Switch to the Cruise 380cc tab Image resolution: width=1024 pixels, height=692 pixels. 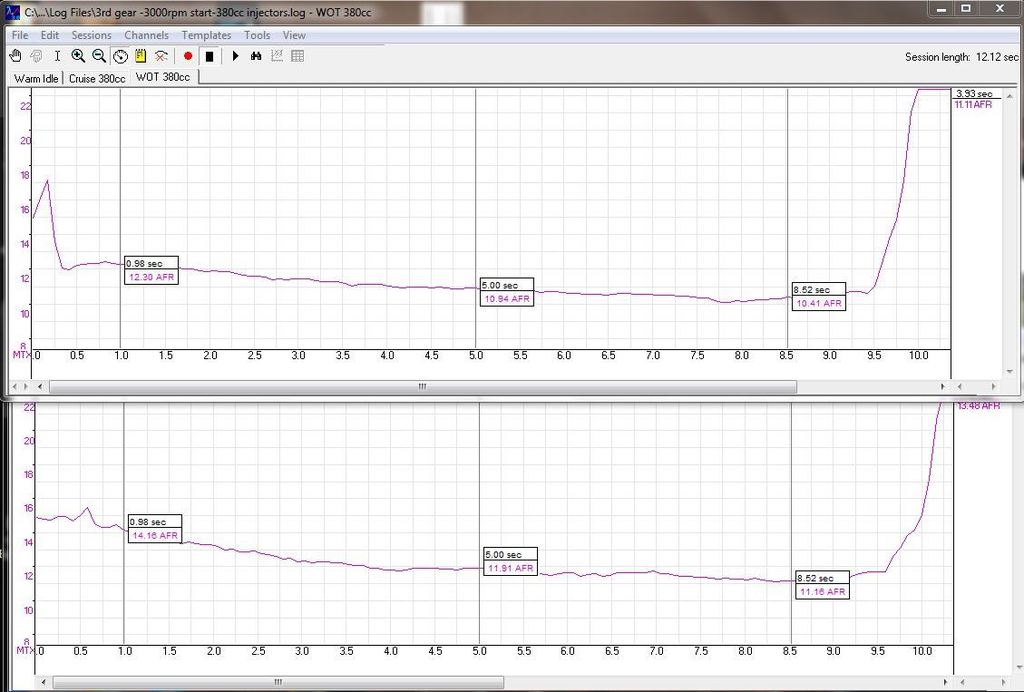[97, 78]
